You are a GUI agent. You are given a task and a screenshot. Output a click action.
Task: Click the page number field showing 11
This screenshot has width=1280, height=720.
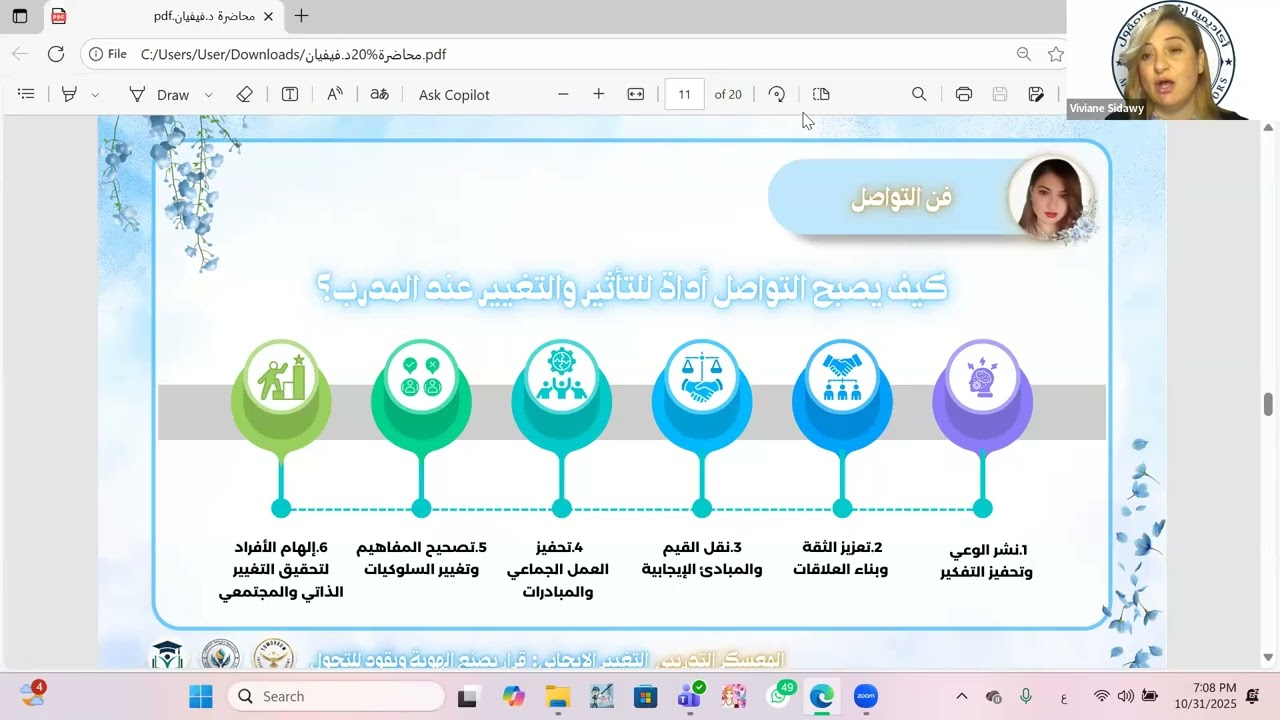[x=684, y=95]
